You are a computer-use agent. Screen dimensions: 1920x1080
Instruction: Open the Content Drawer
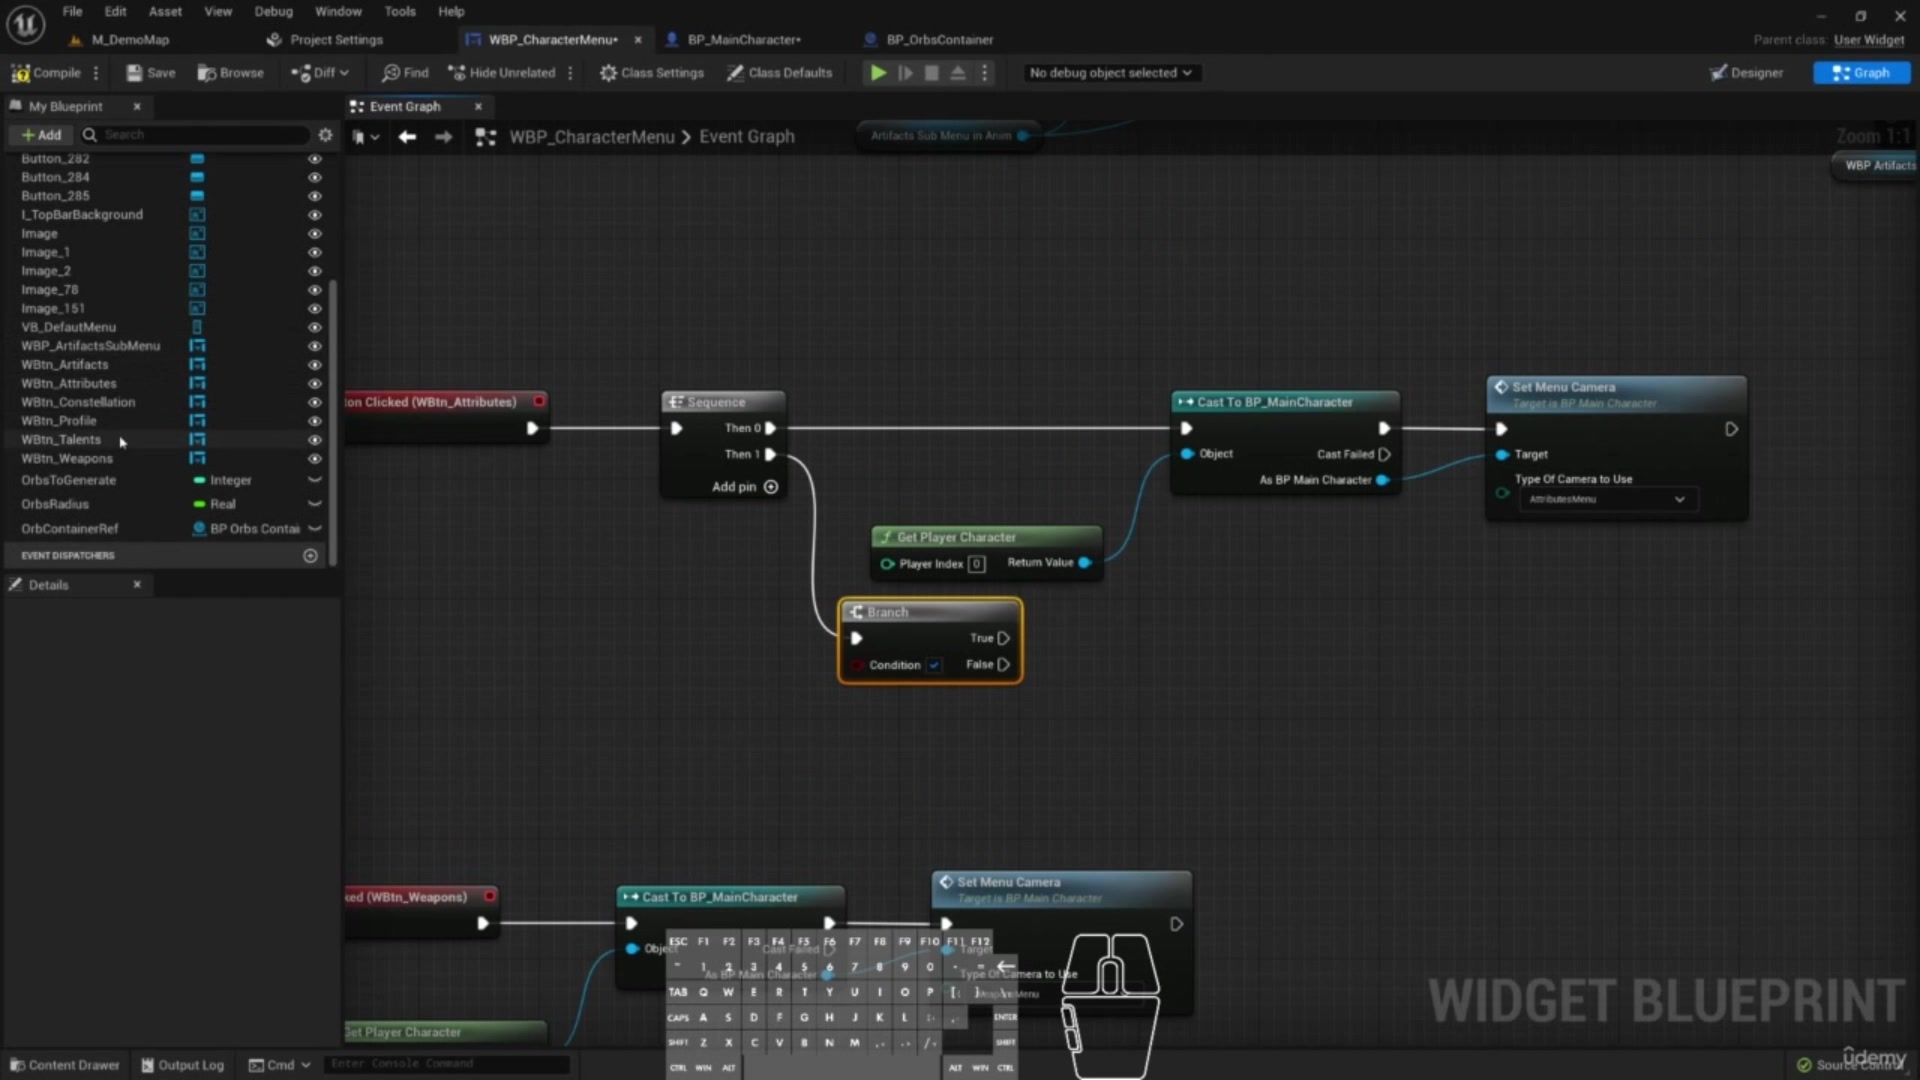pyautogui.click(x=64, y=1065)
